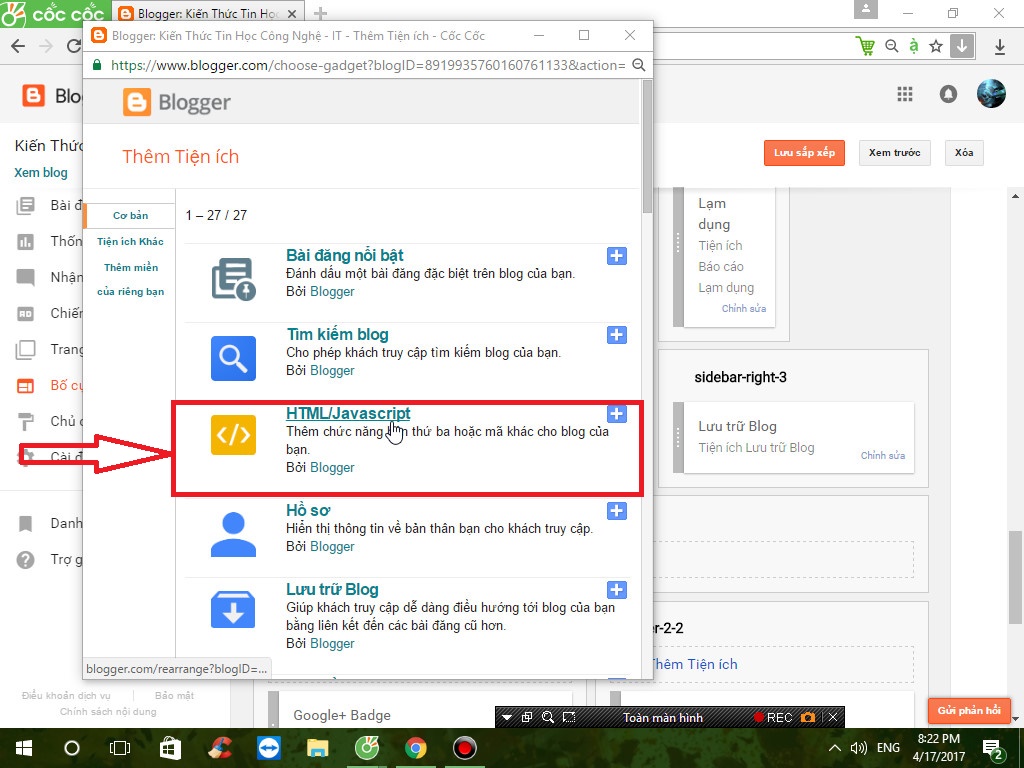
Task: Click the popup window vertical scrollbar
Action: click(x=647, y=147)
